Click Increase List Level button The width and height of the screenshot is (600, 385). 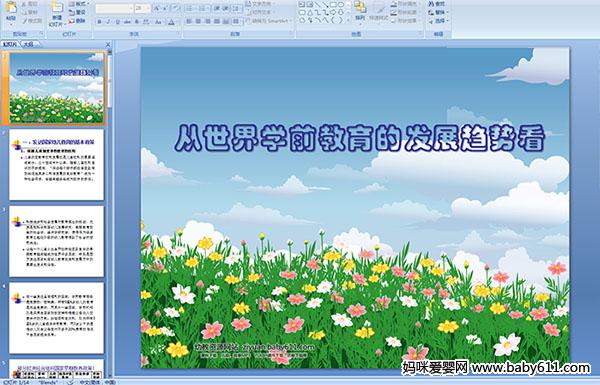[226, 8]
